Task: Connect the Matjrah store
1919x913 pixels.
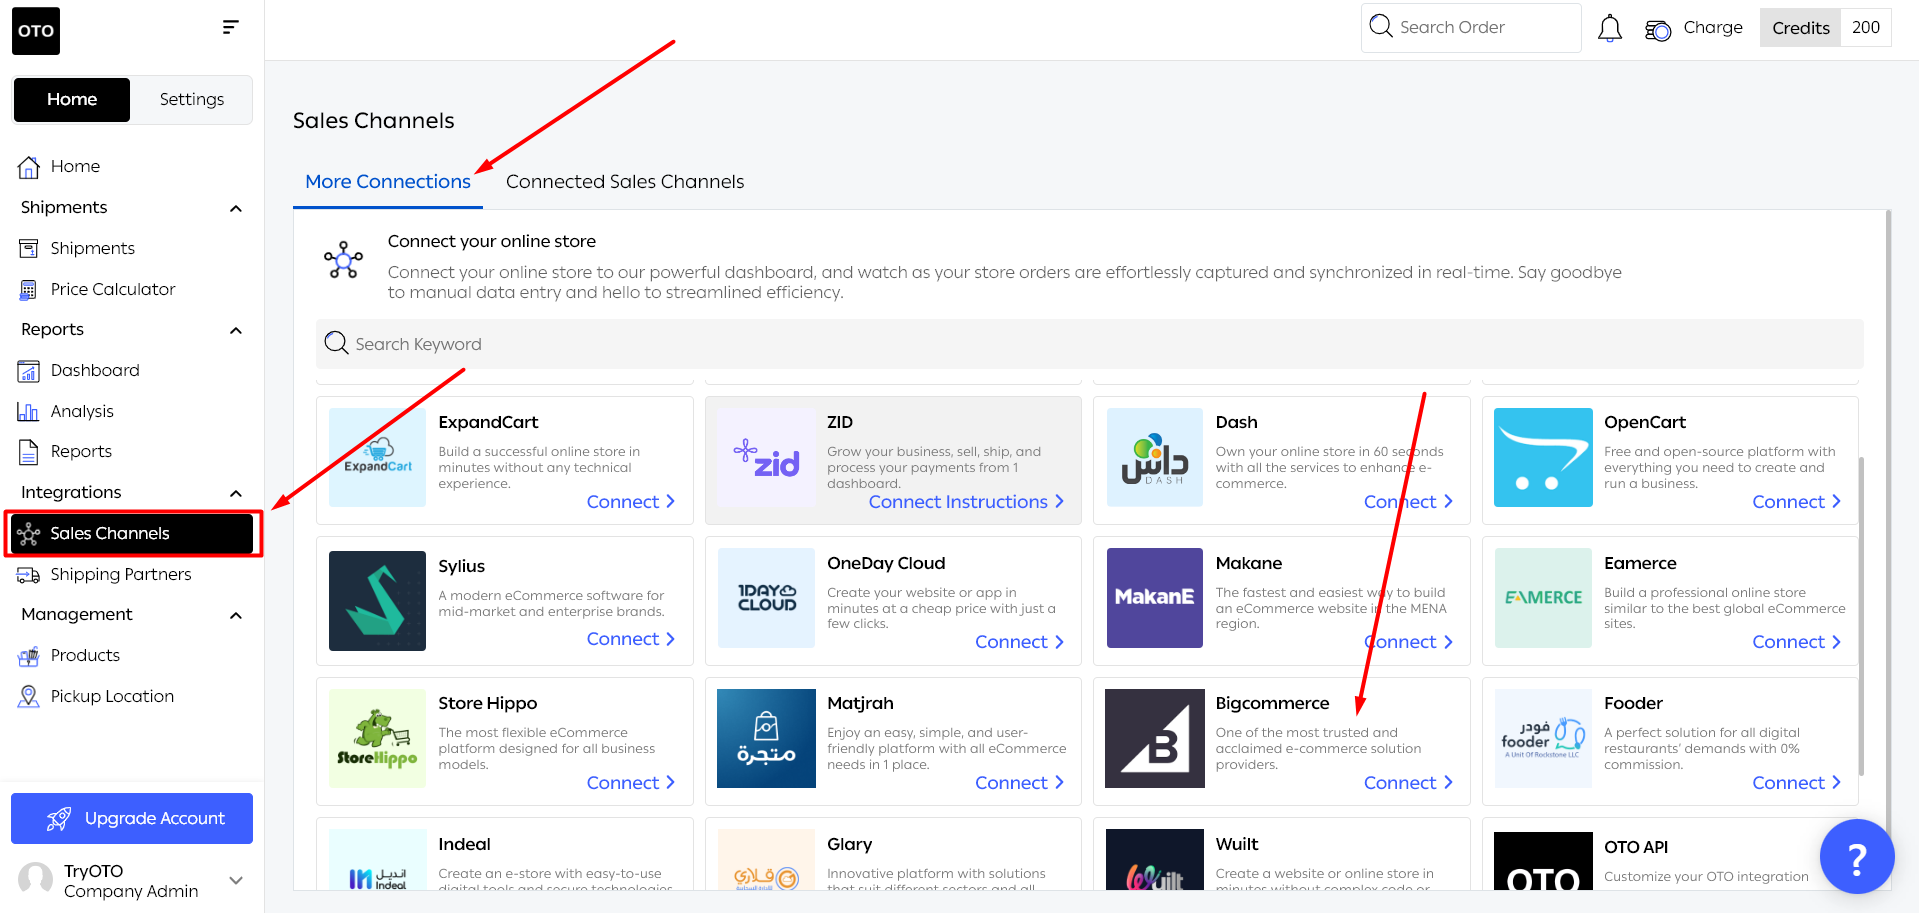Action: [1020, 783]
